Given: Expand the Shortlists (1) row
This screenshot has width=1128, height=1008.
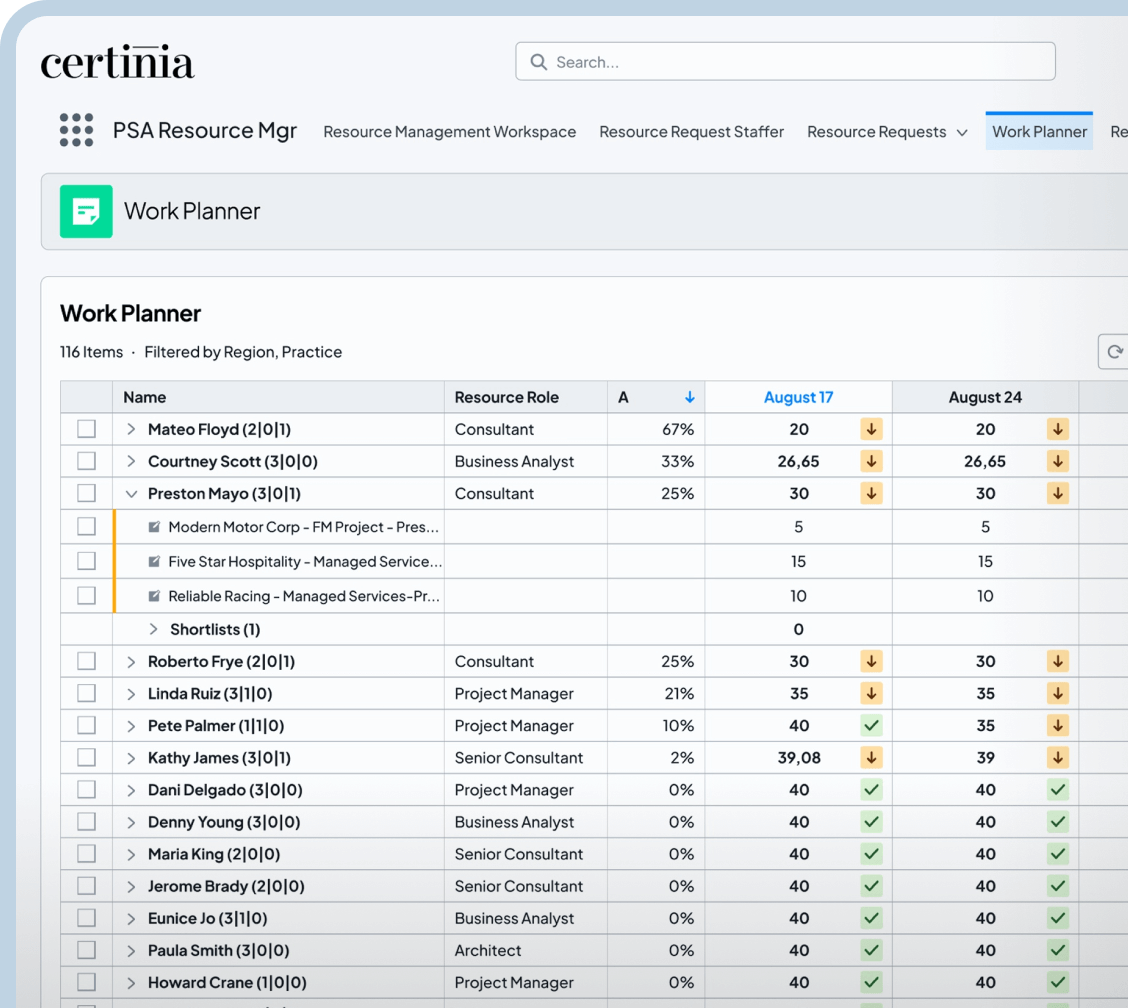Looking at the screenshot, I should click(153, 629).
